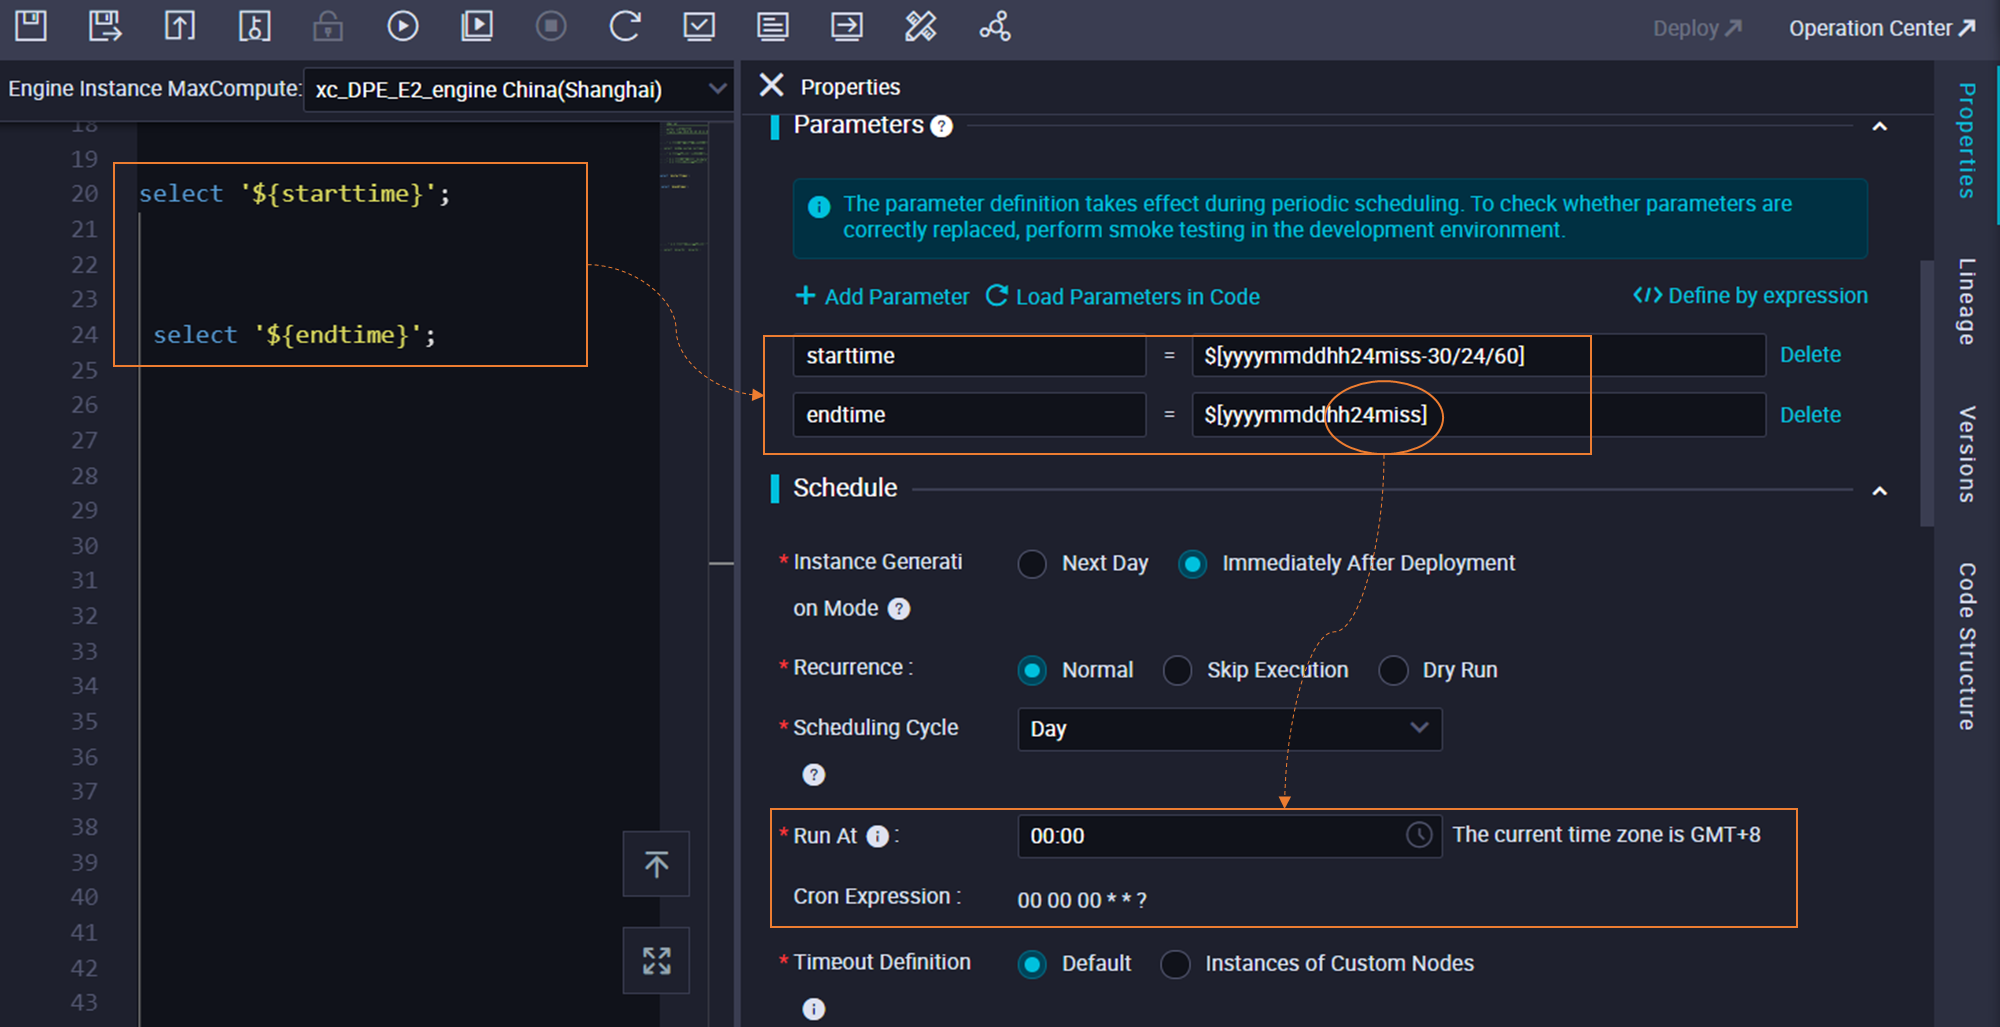Select Default timeout definition
Viewport: 2000px width, 1027px height.
point(1032,964)
